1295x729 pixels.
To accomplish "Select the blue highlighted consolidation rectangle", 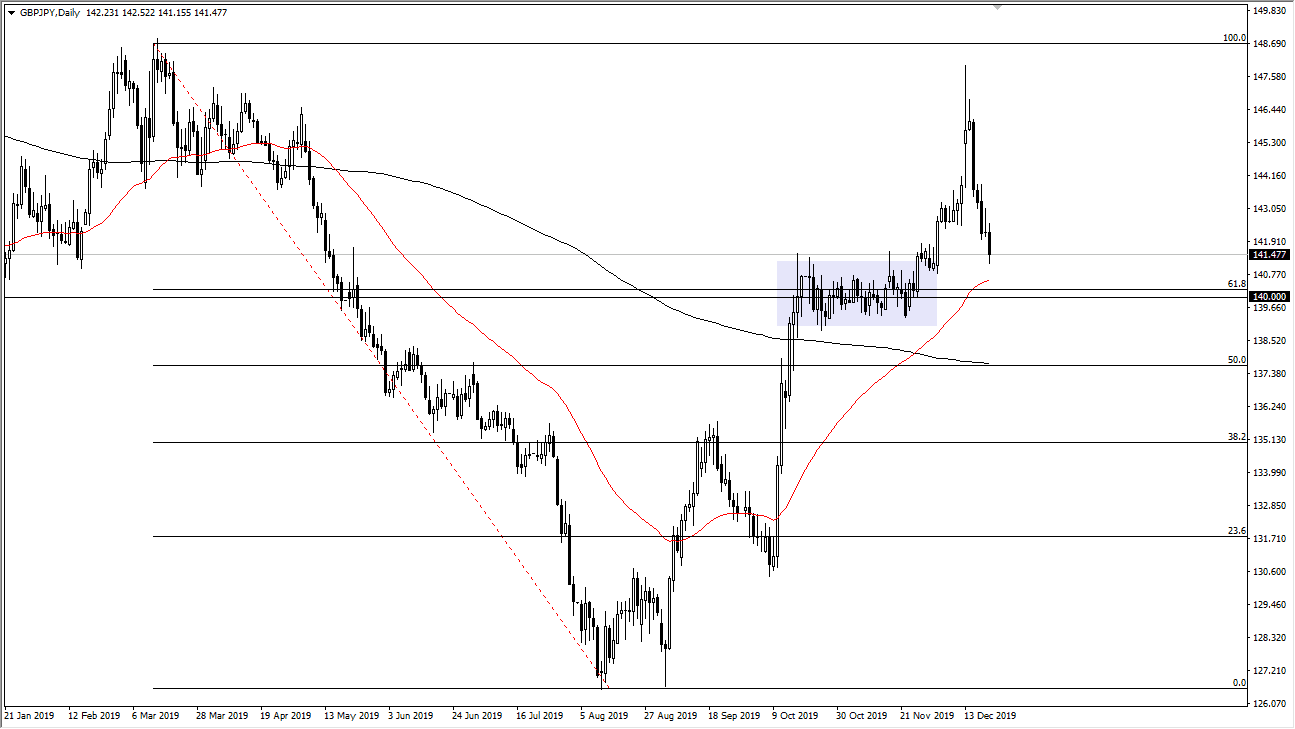I will tap(858, 292).
